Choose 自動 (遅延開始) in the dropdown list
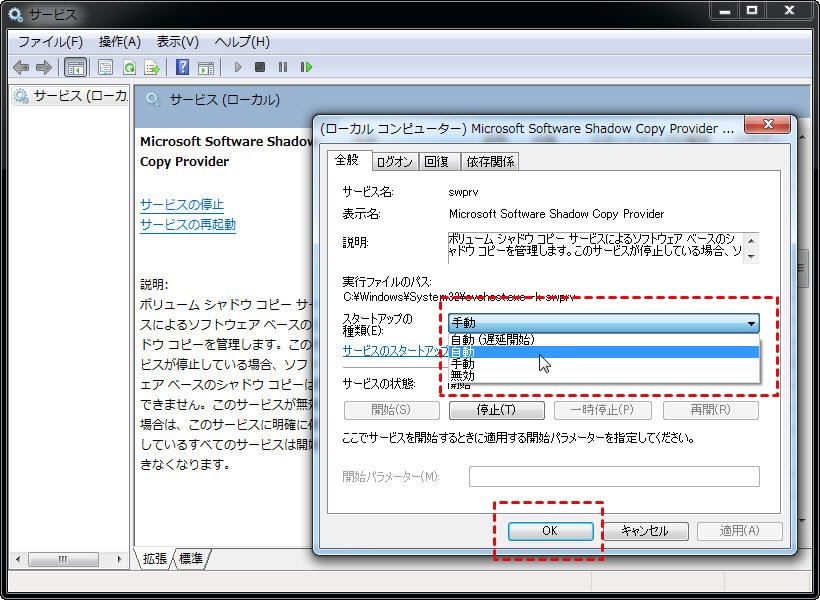This screenshot has height=600, width=820. coord(604,339)
